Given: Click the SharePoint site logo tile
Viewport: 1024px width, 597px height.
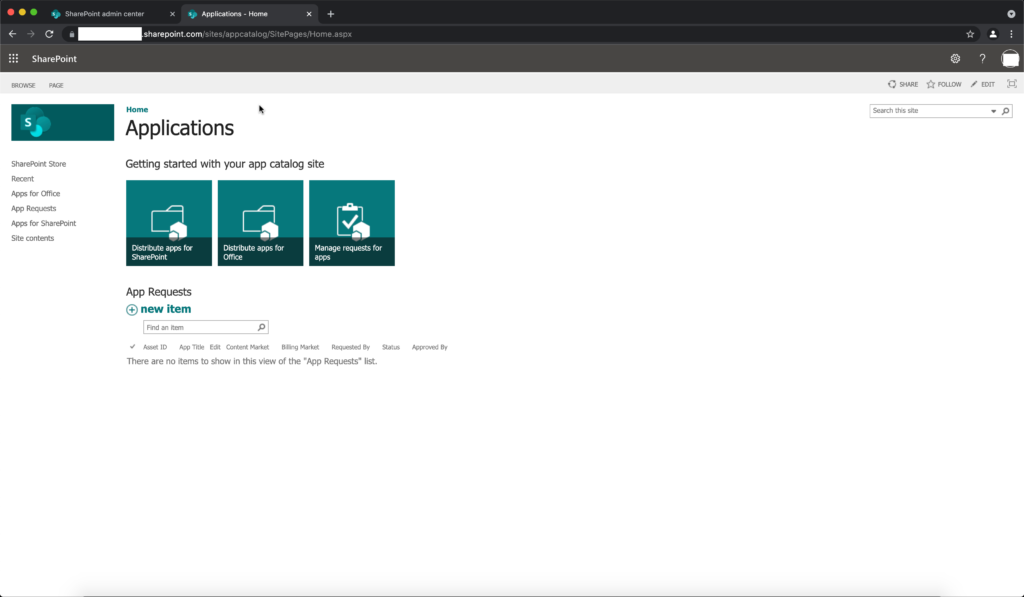Looking at the screenshot, I should pyautogui.click(x=63, y=122).
